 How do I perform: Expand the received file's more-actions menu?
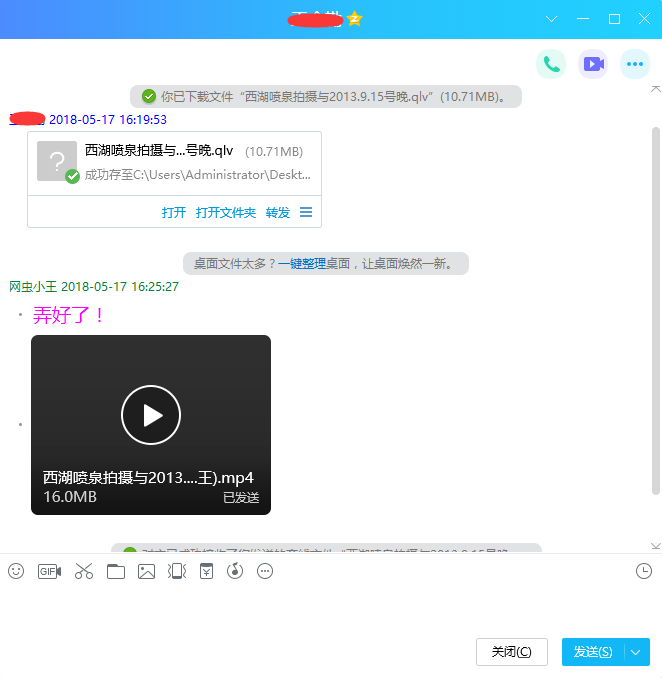pyautogui.click(x=306, y=212)
